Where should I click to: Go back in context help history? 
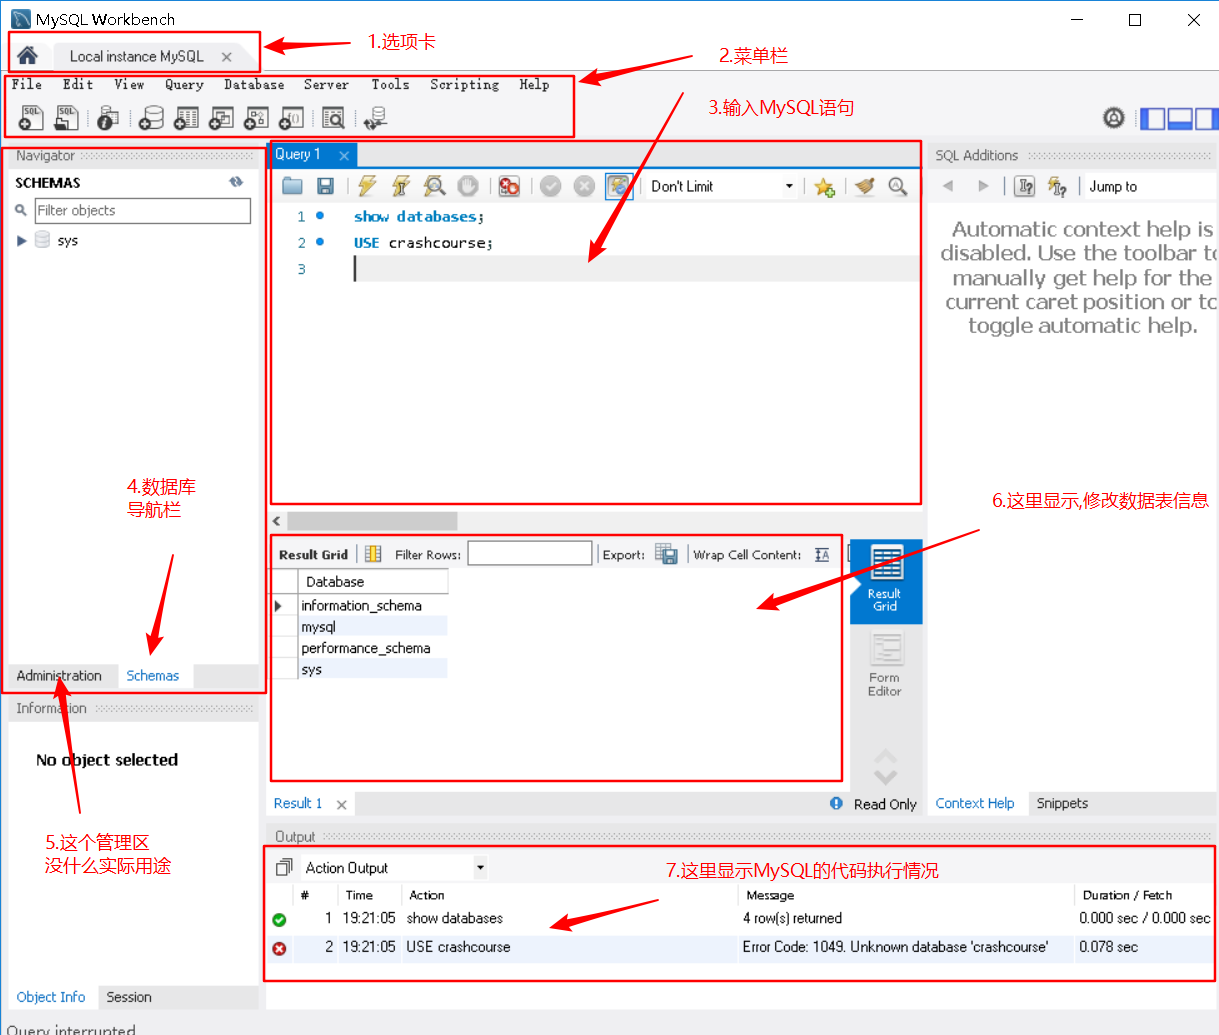(x=948, y=186)
